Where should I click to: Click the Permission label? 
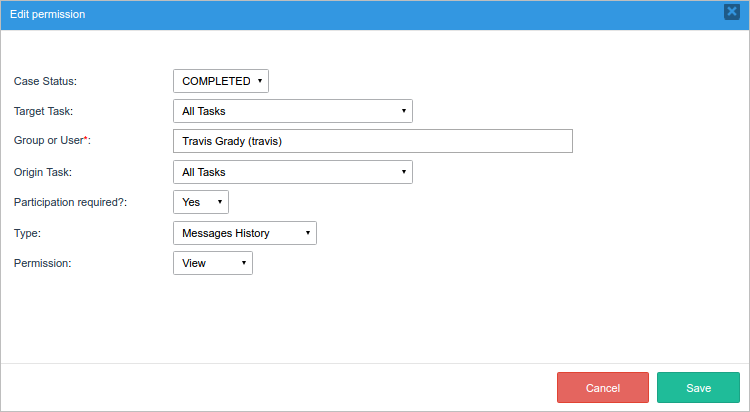coord(43,263)
